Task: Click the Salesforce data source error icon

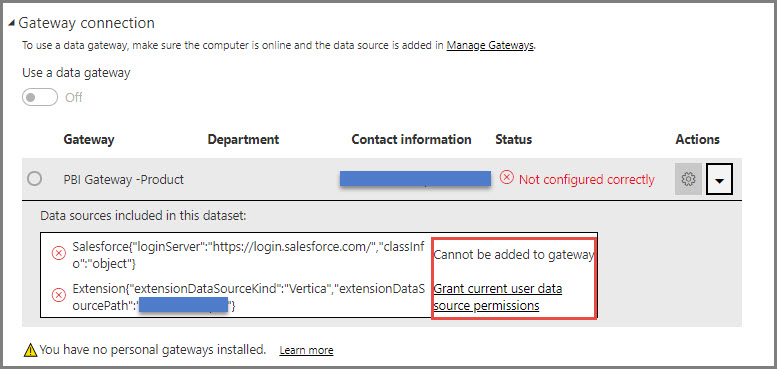Action: click(58, 254)
